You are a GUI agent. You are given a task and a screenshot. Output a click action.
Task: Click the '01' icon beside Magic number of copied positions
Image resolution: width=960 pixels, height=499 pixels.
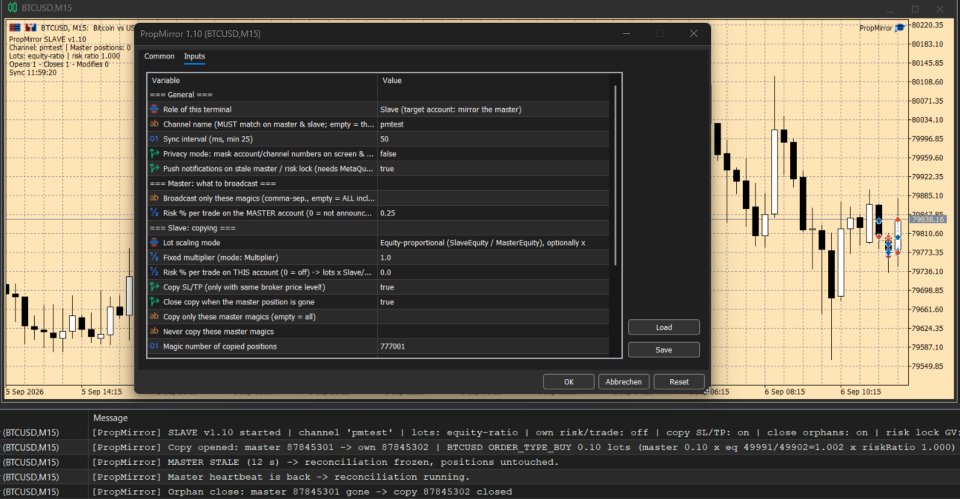click(x=154, y=346)
